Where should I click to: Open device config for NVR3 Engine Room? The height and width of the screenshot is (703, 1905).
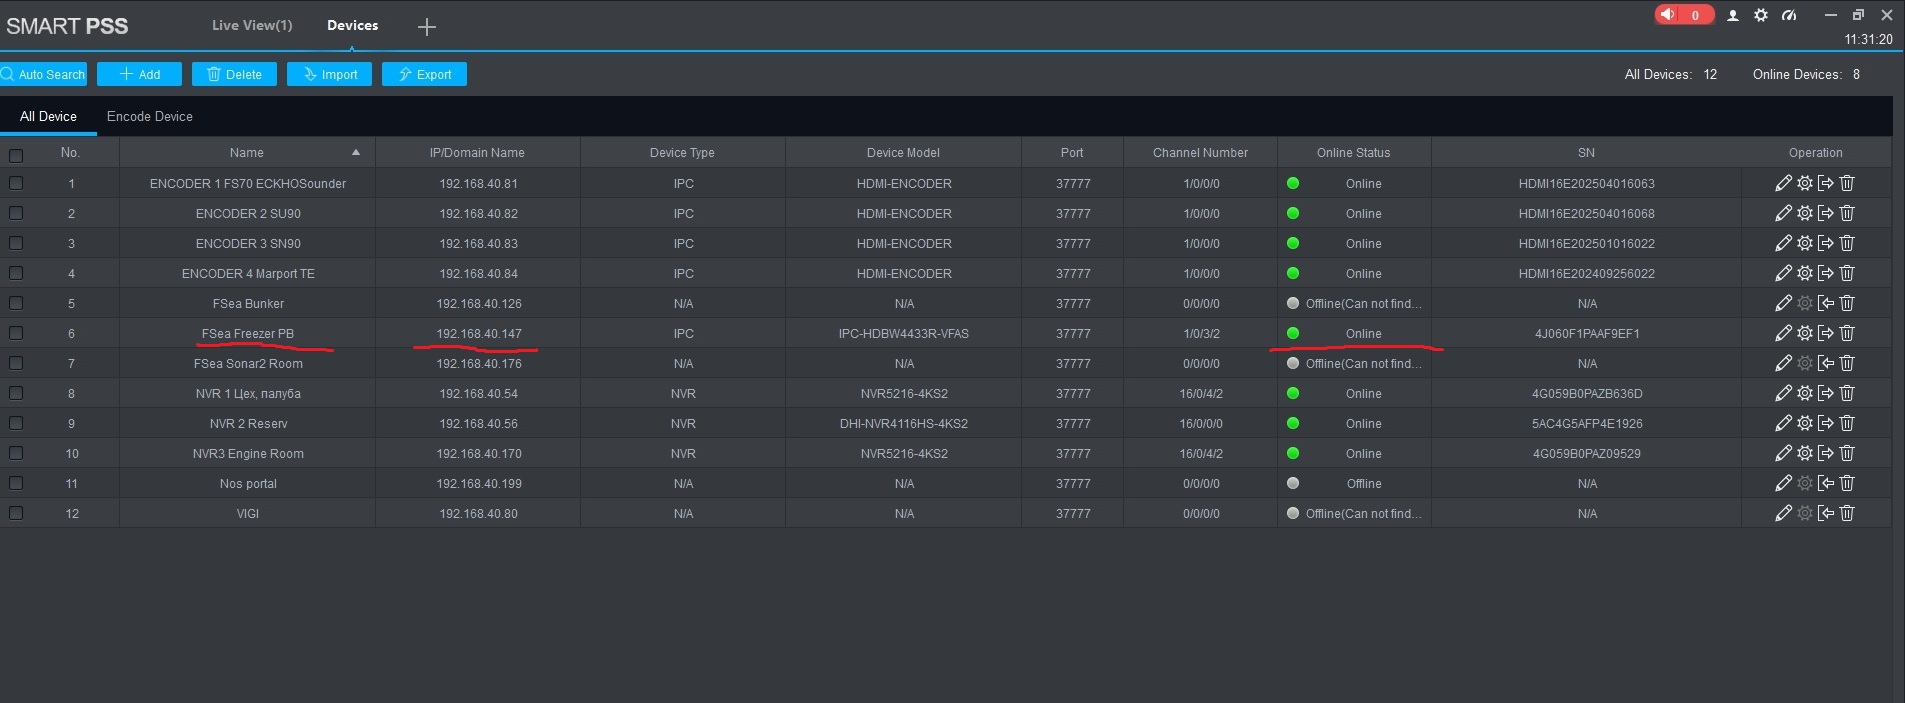pyautogui.click(x=1805, y=453)
